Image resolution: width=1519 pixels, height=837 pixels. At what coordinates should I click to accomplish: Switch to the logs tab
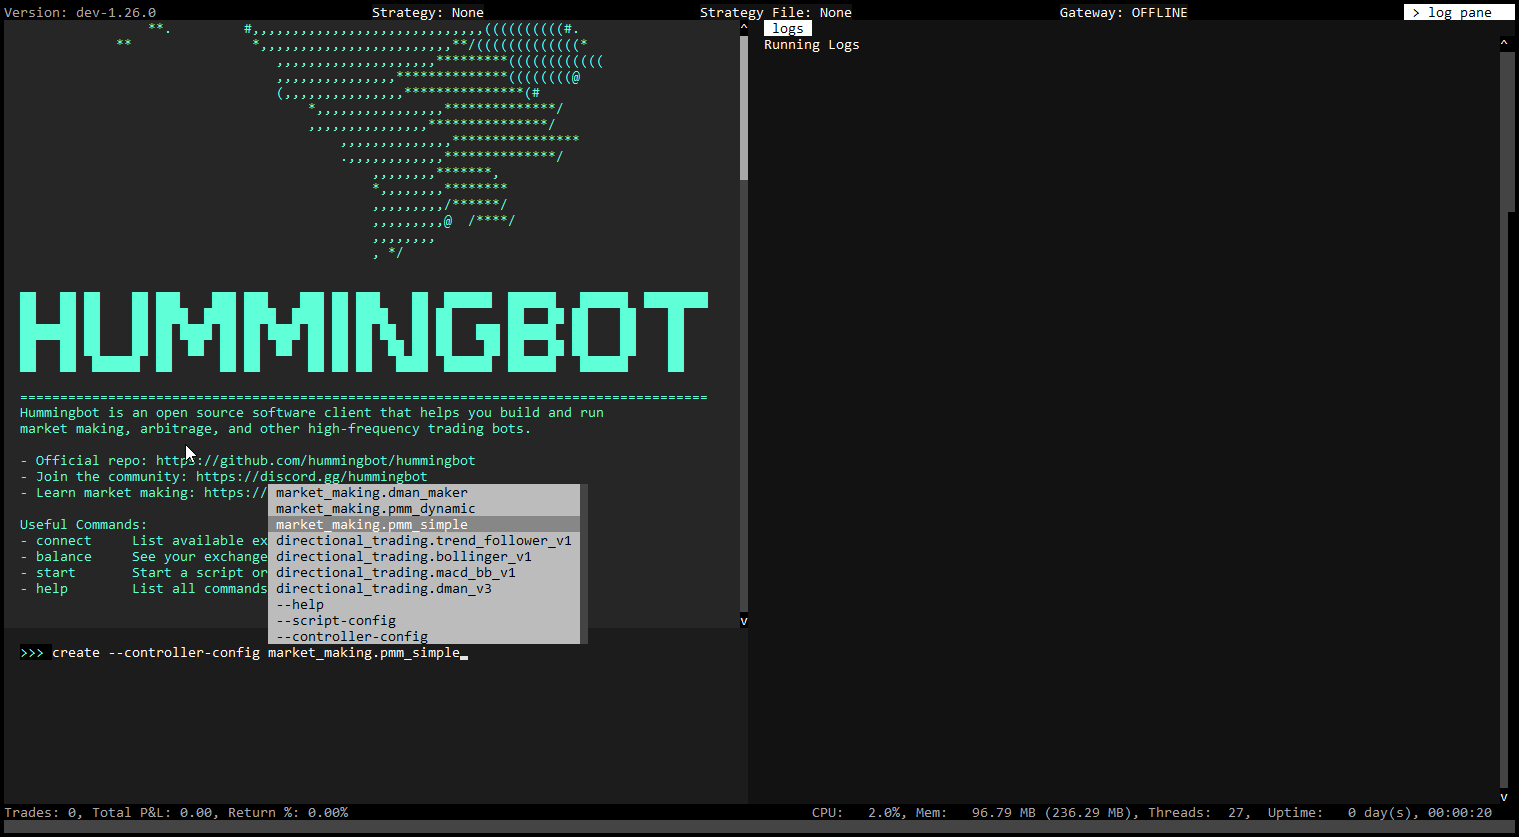[x=787, y=28]
